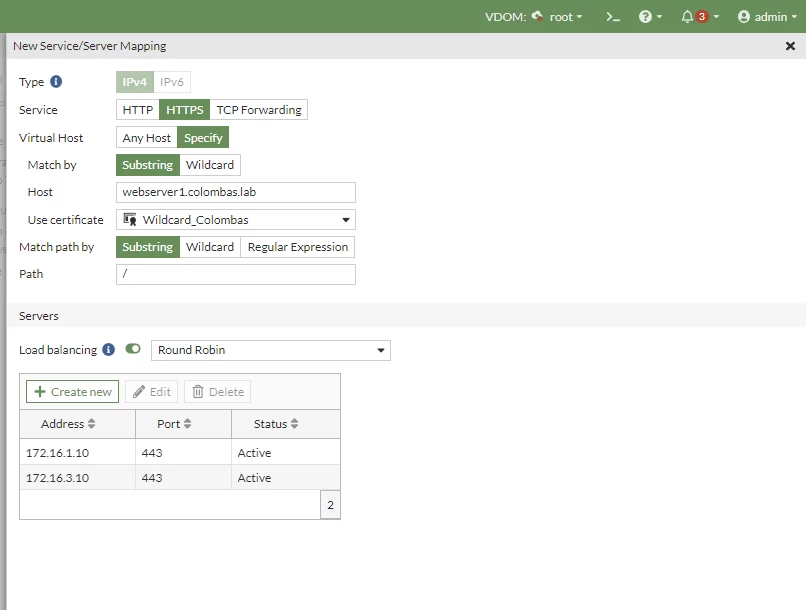Open the help question mark menu

tap(650, 17)
